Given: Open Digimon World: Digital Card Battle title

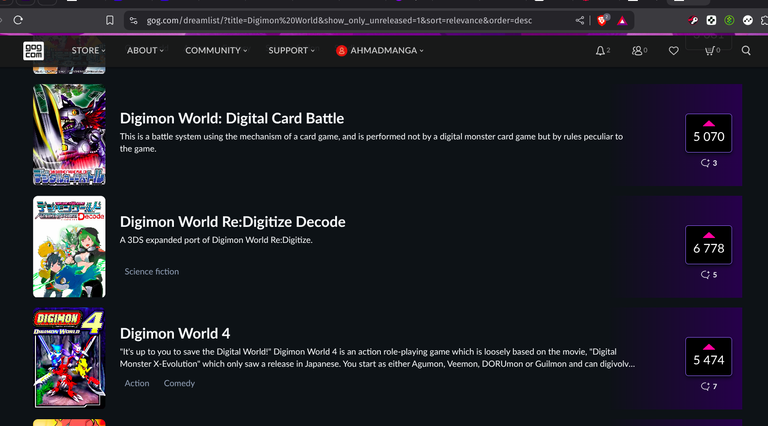Looking at the screenshot, I should pyautogui.click(x=232, y=118).
